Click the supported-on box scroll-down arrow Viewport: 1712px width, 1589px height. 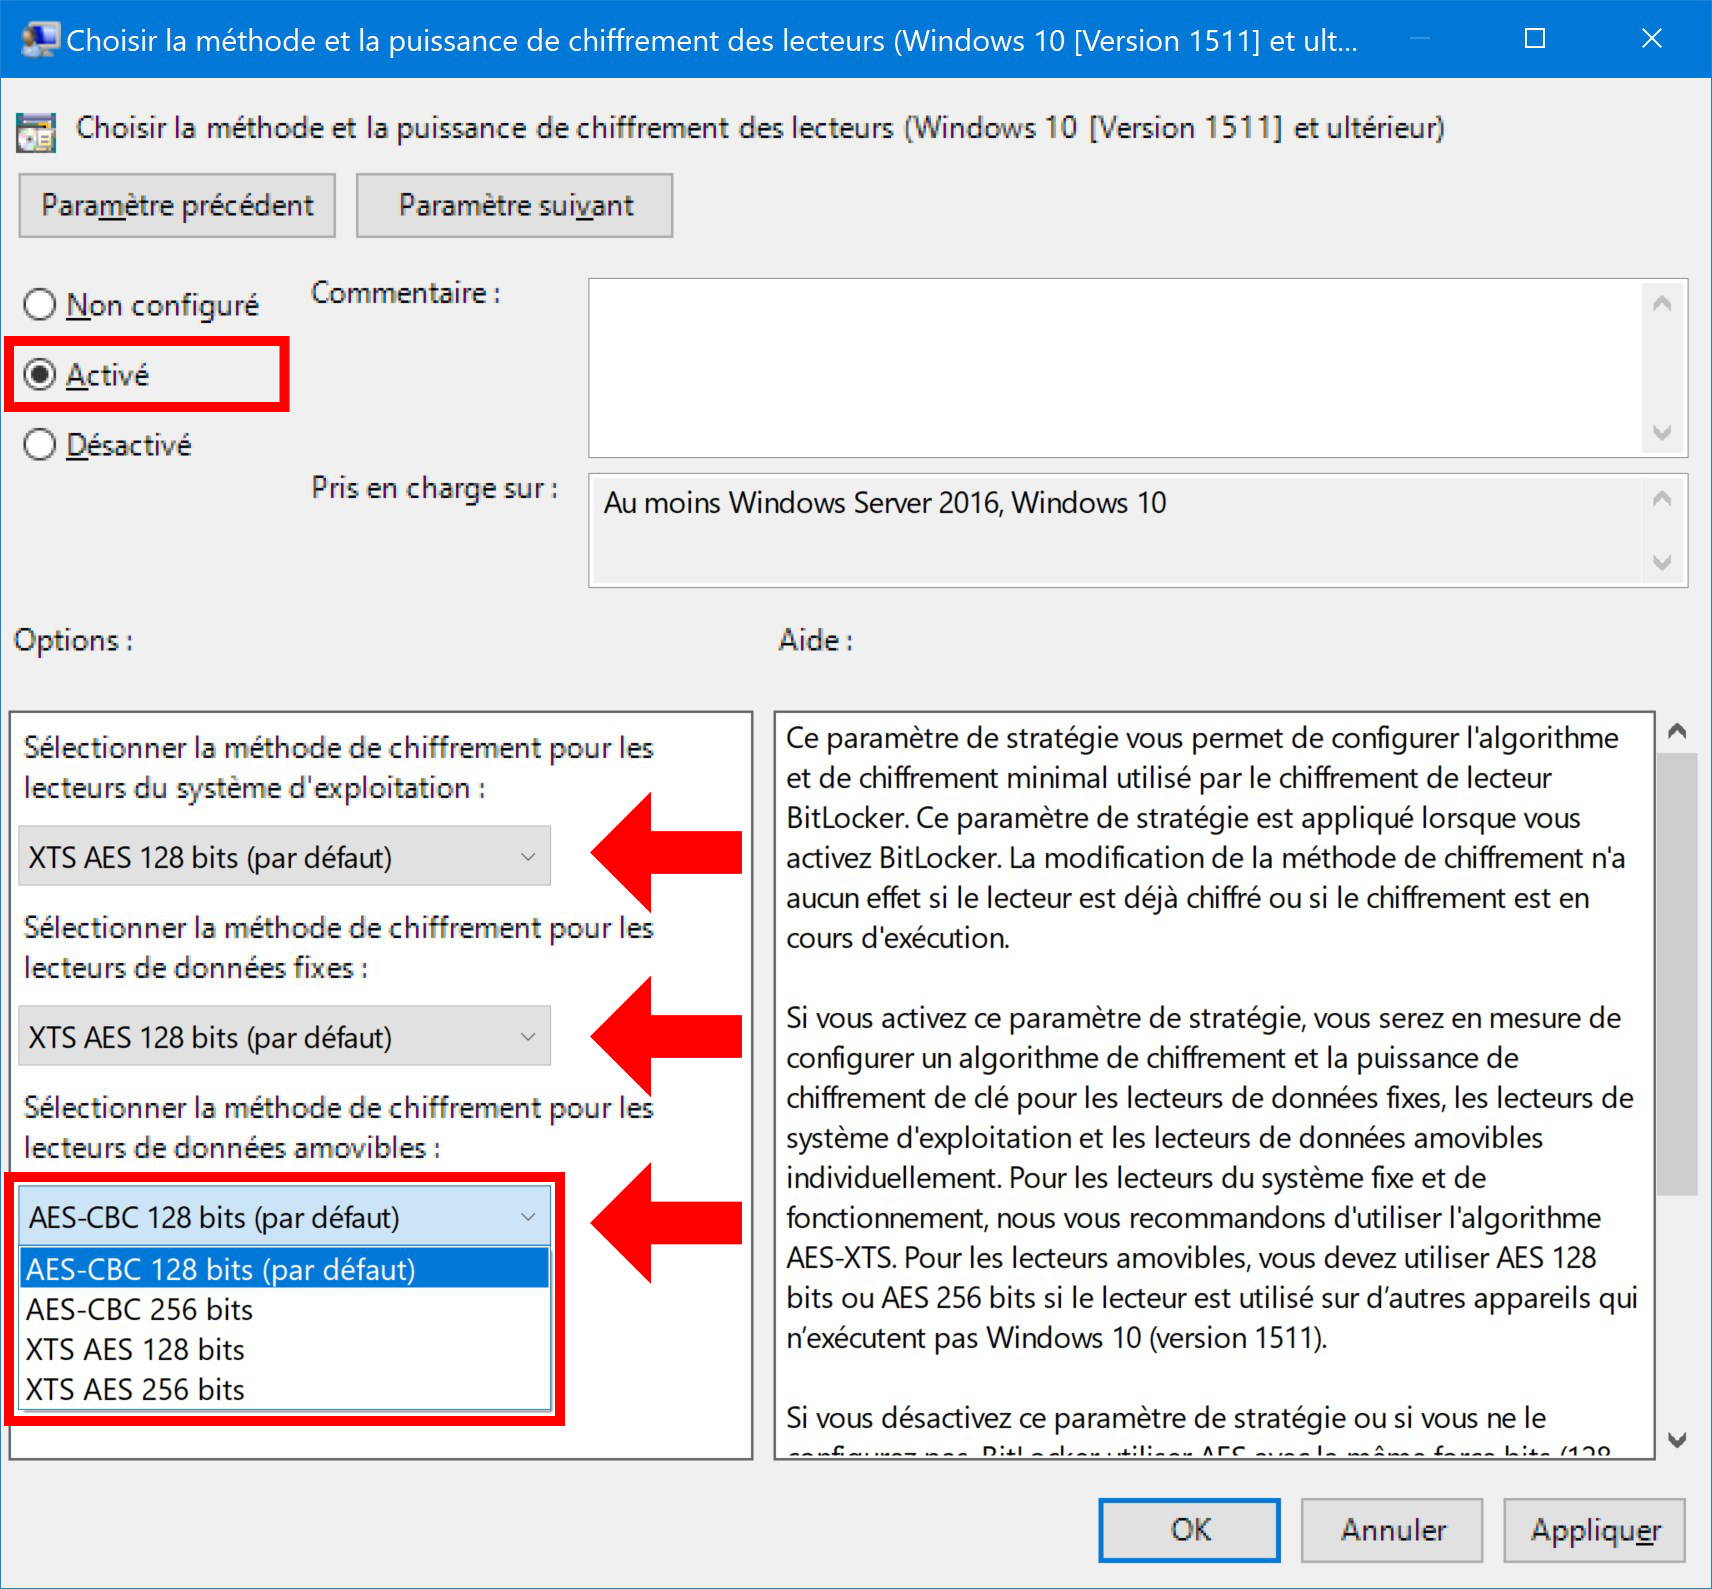1662,562
